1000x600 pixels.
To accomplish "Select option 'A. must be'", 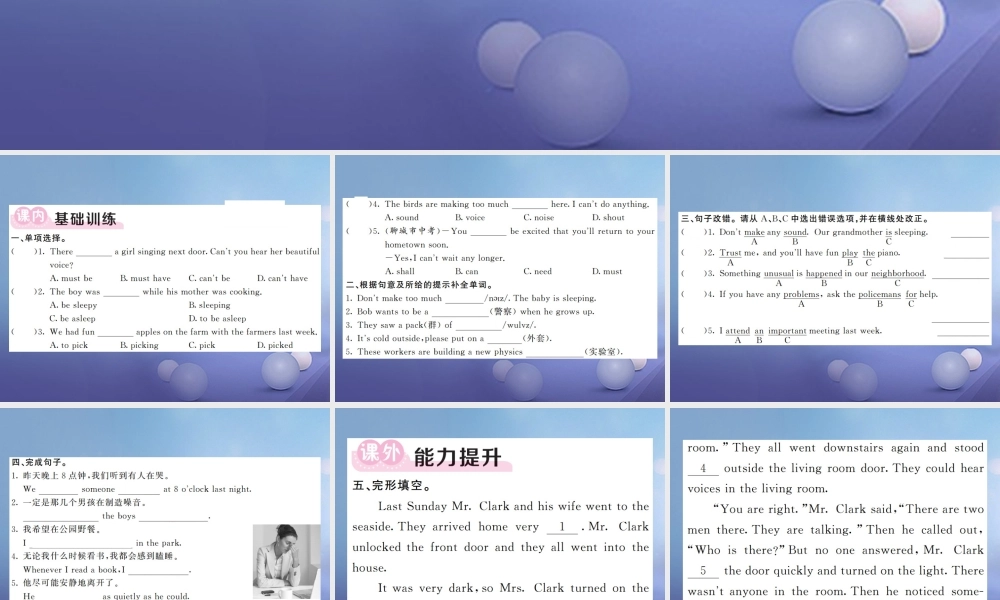I will coord(71,278).
